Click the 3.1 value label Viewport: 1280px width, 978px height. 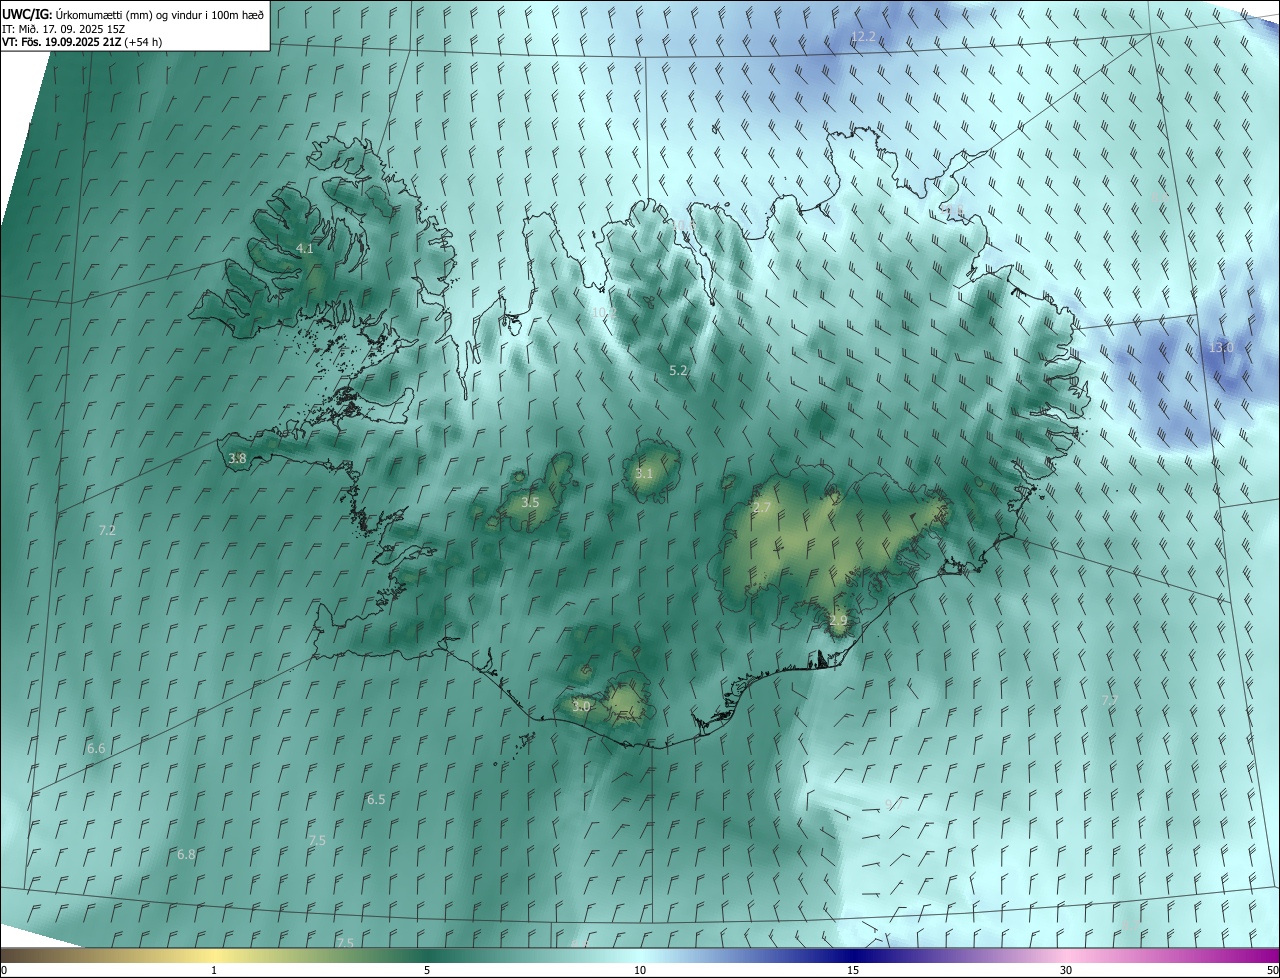[644, 473]
